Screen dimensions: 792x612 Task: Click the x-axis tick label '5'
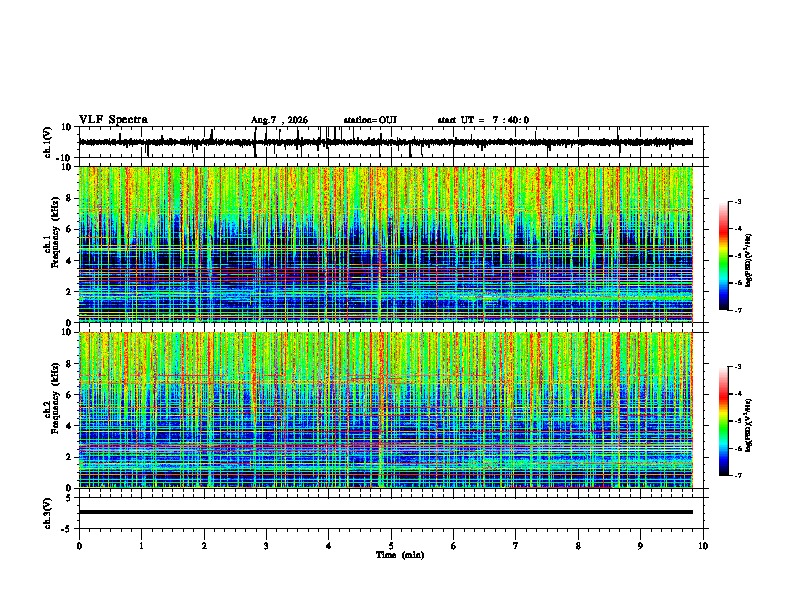pos(391,546)
